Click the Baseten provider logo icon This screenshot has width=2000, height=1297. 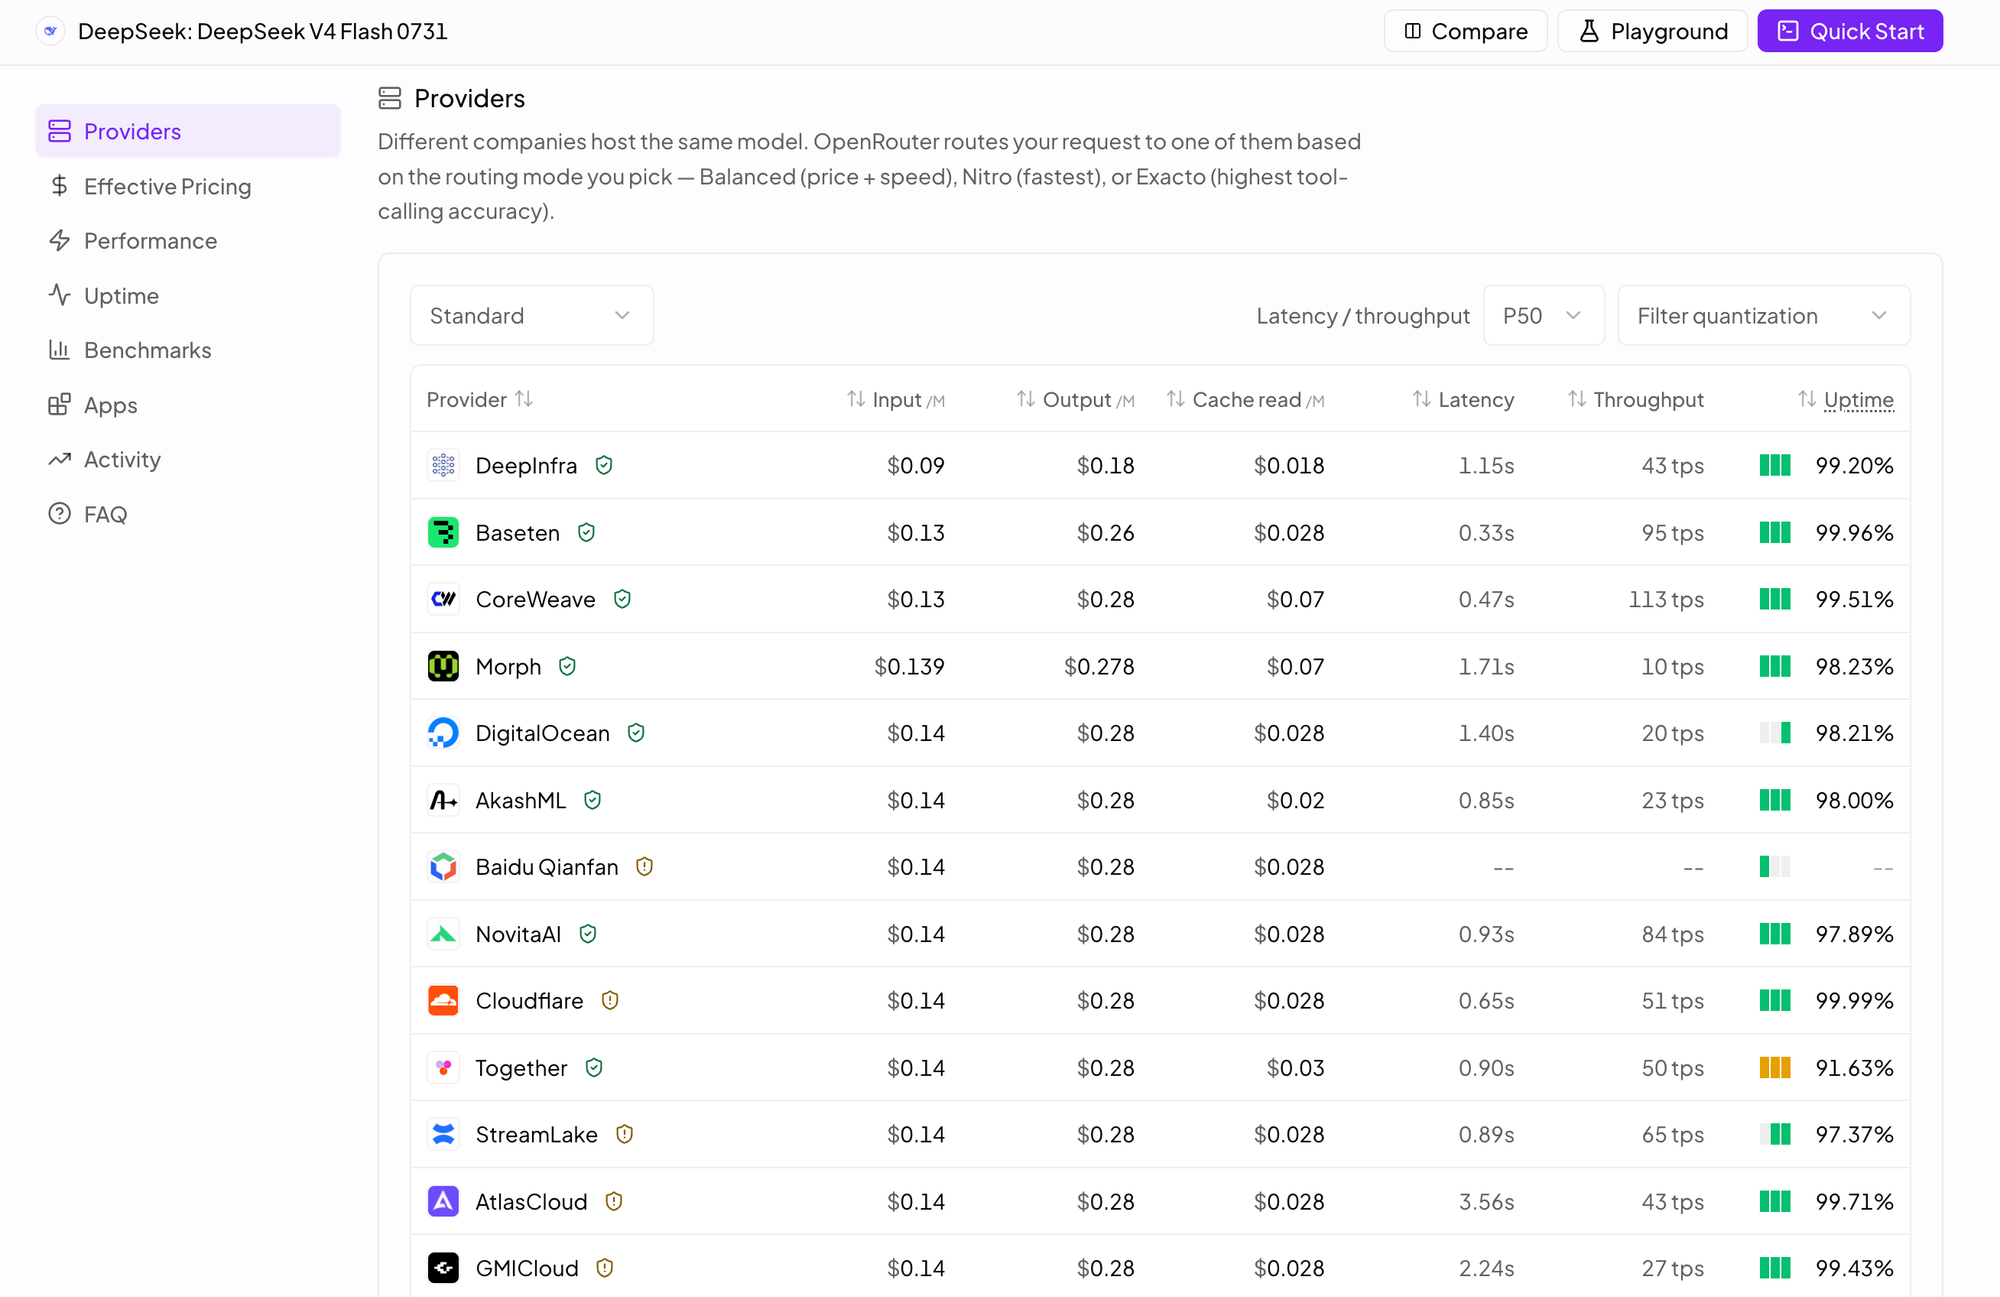(443, 532)
